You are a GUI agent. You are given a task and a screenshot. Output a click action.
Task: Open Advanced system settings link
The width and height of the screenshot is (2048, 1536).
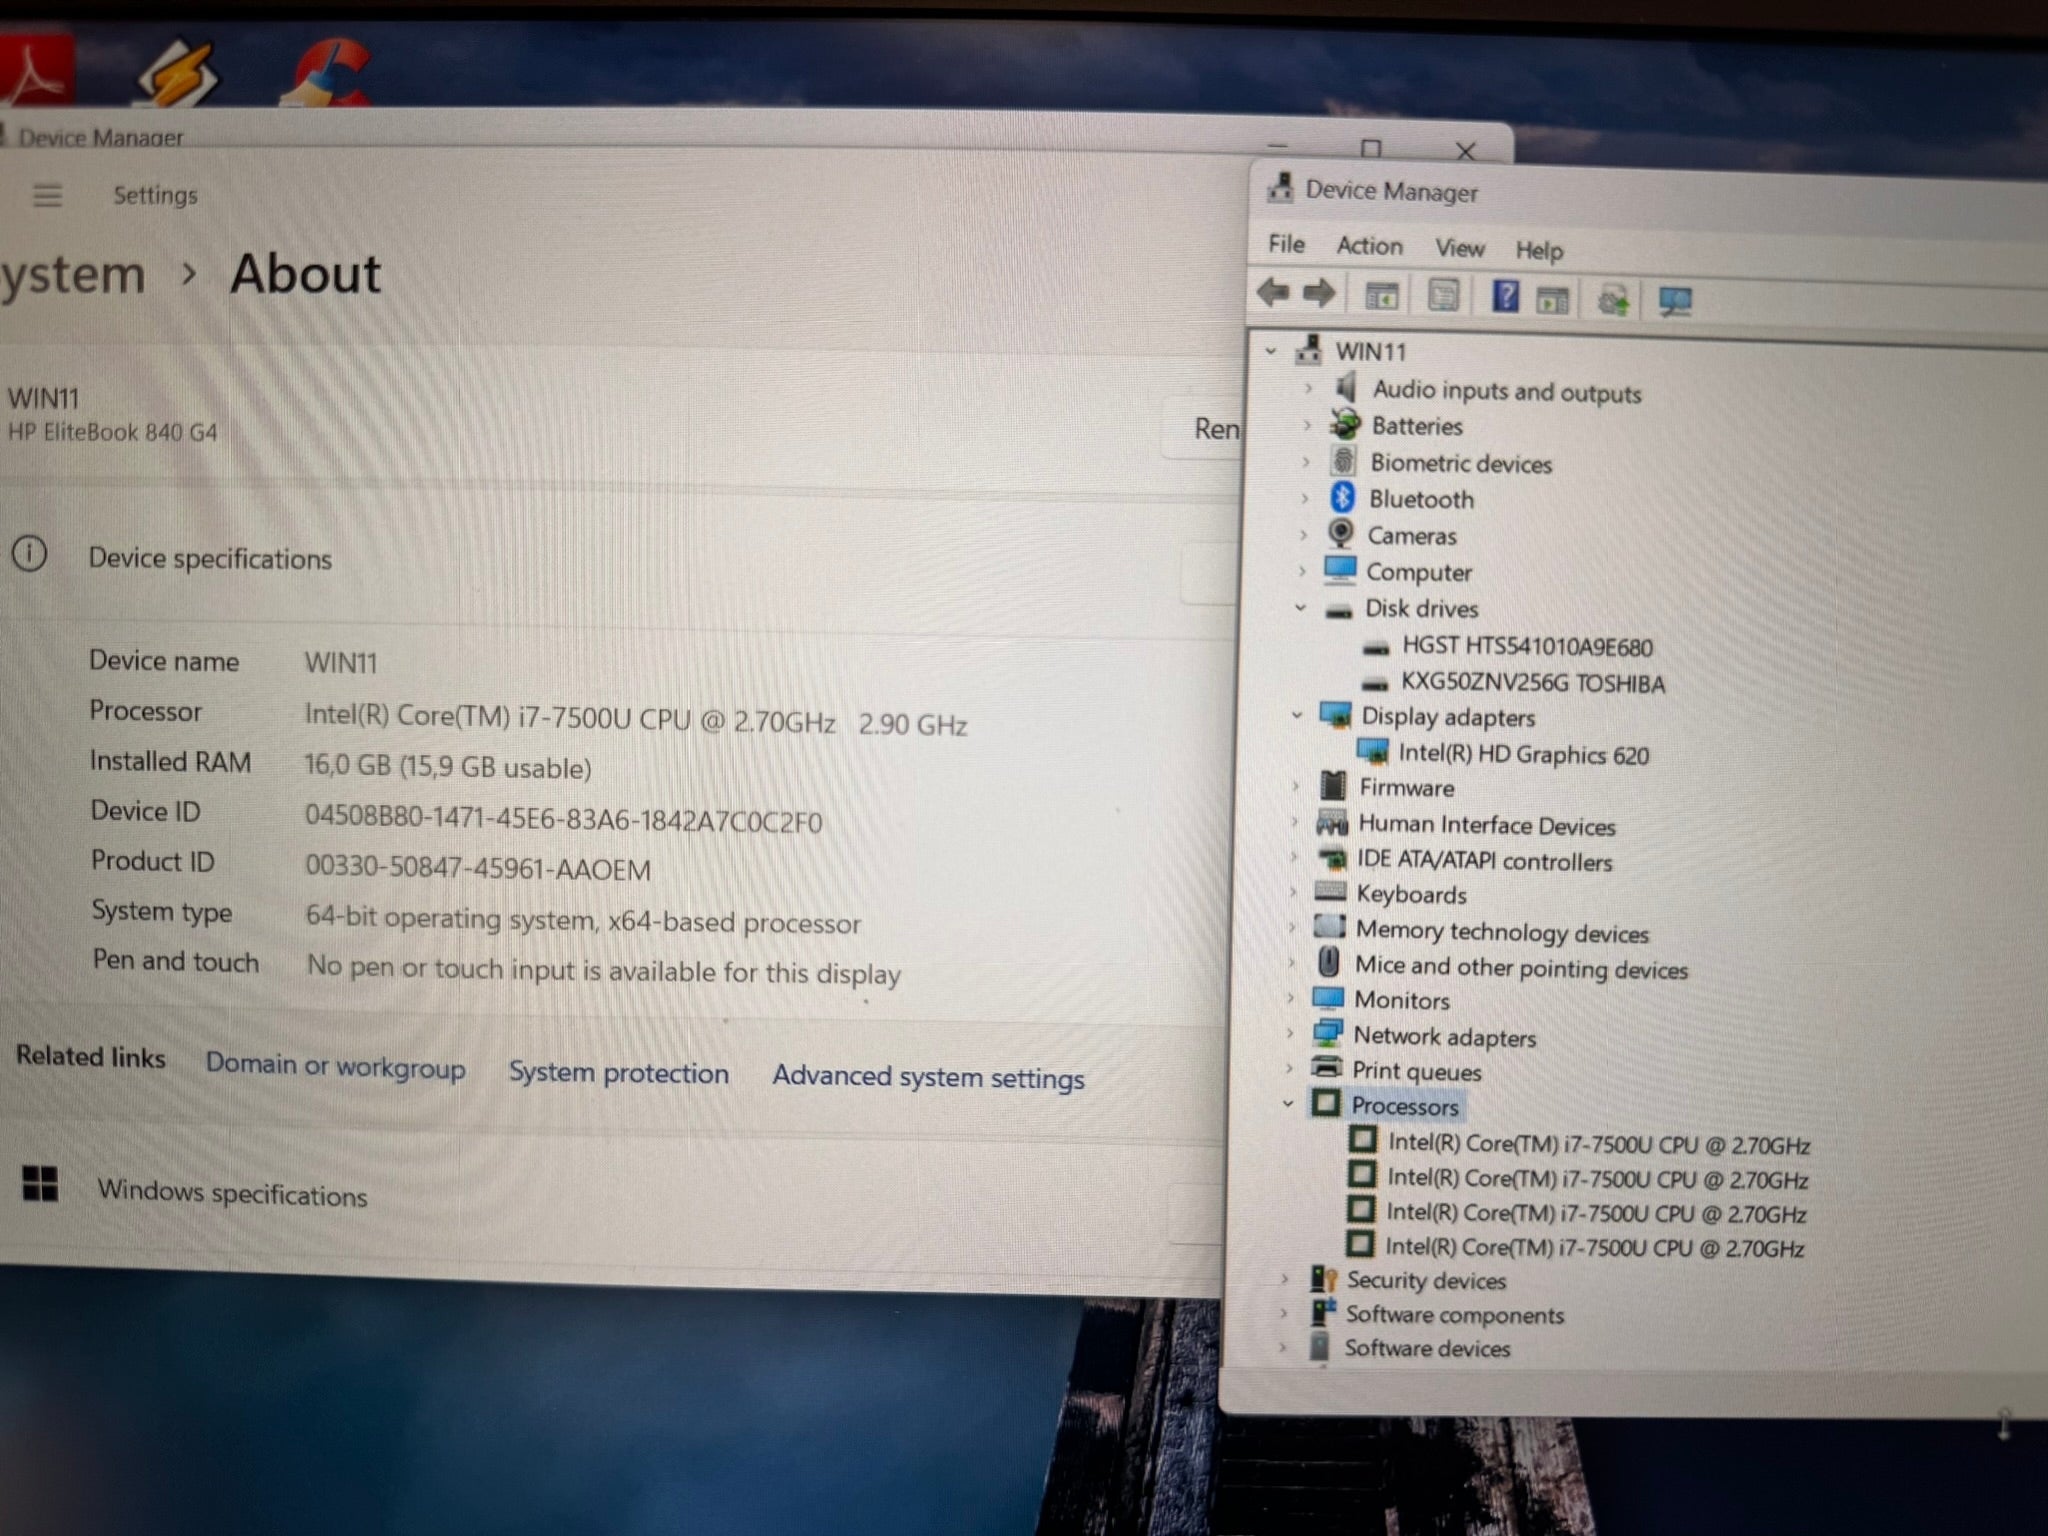click(928, 1077)
